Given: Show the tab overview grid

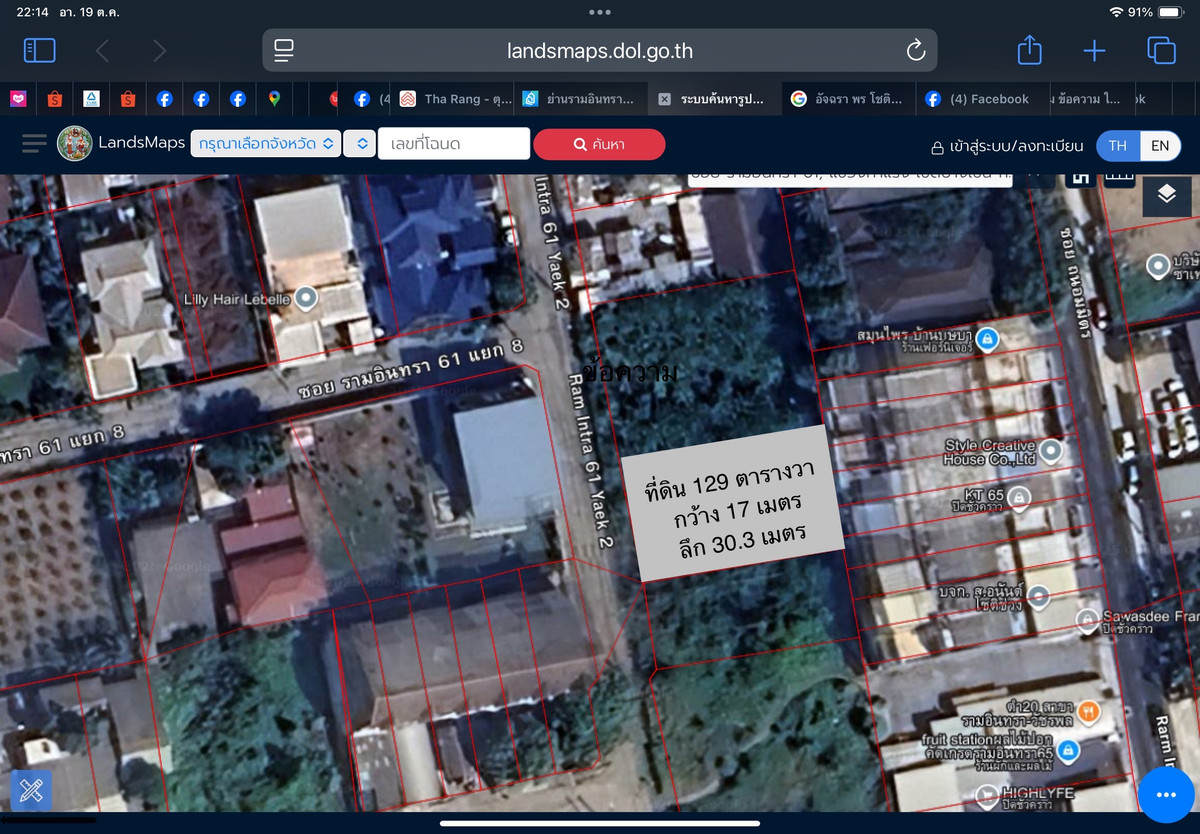Looking at the screenshot, I should (1161, 50).
